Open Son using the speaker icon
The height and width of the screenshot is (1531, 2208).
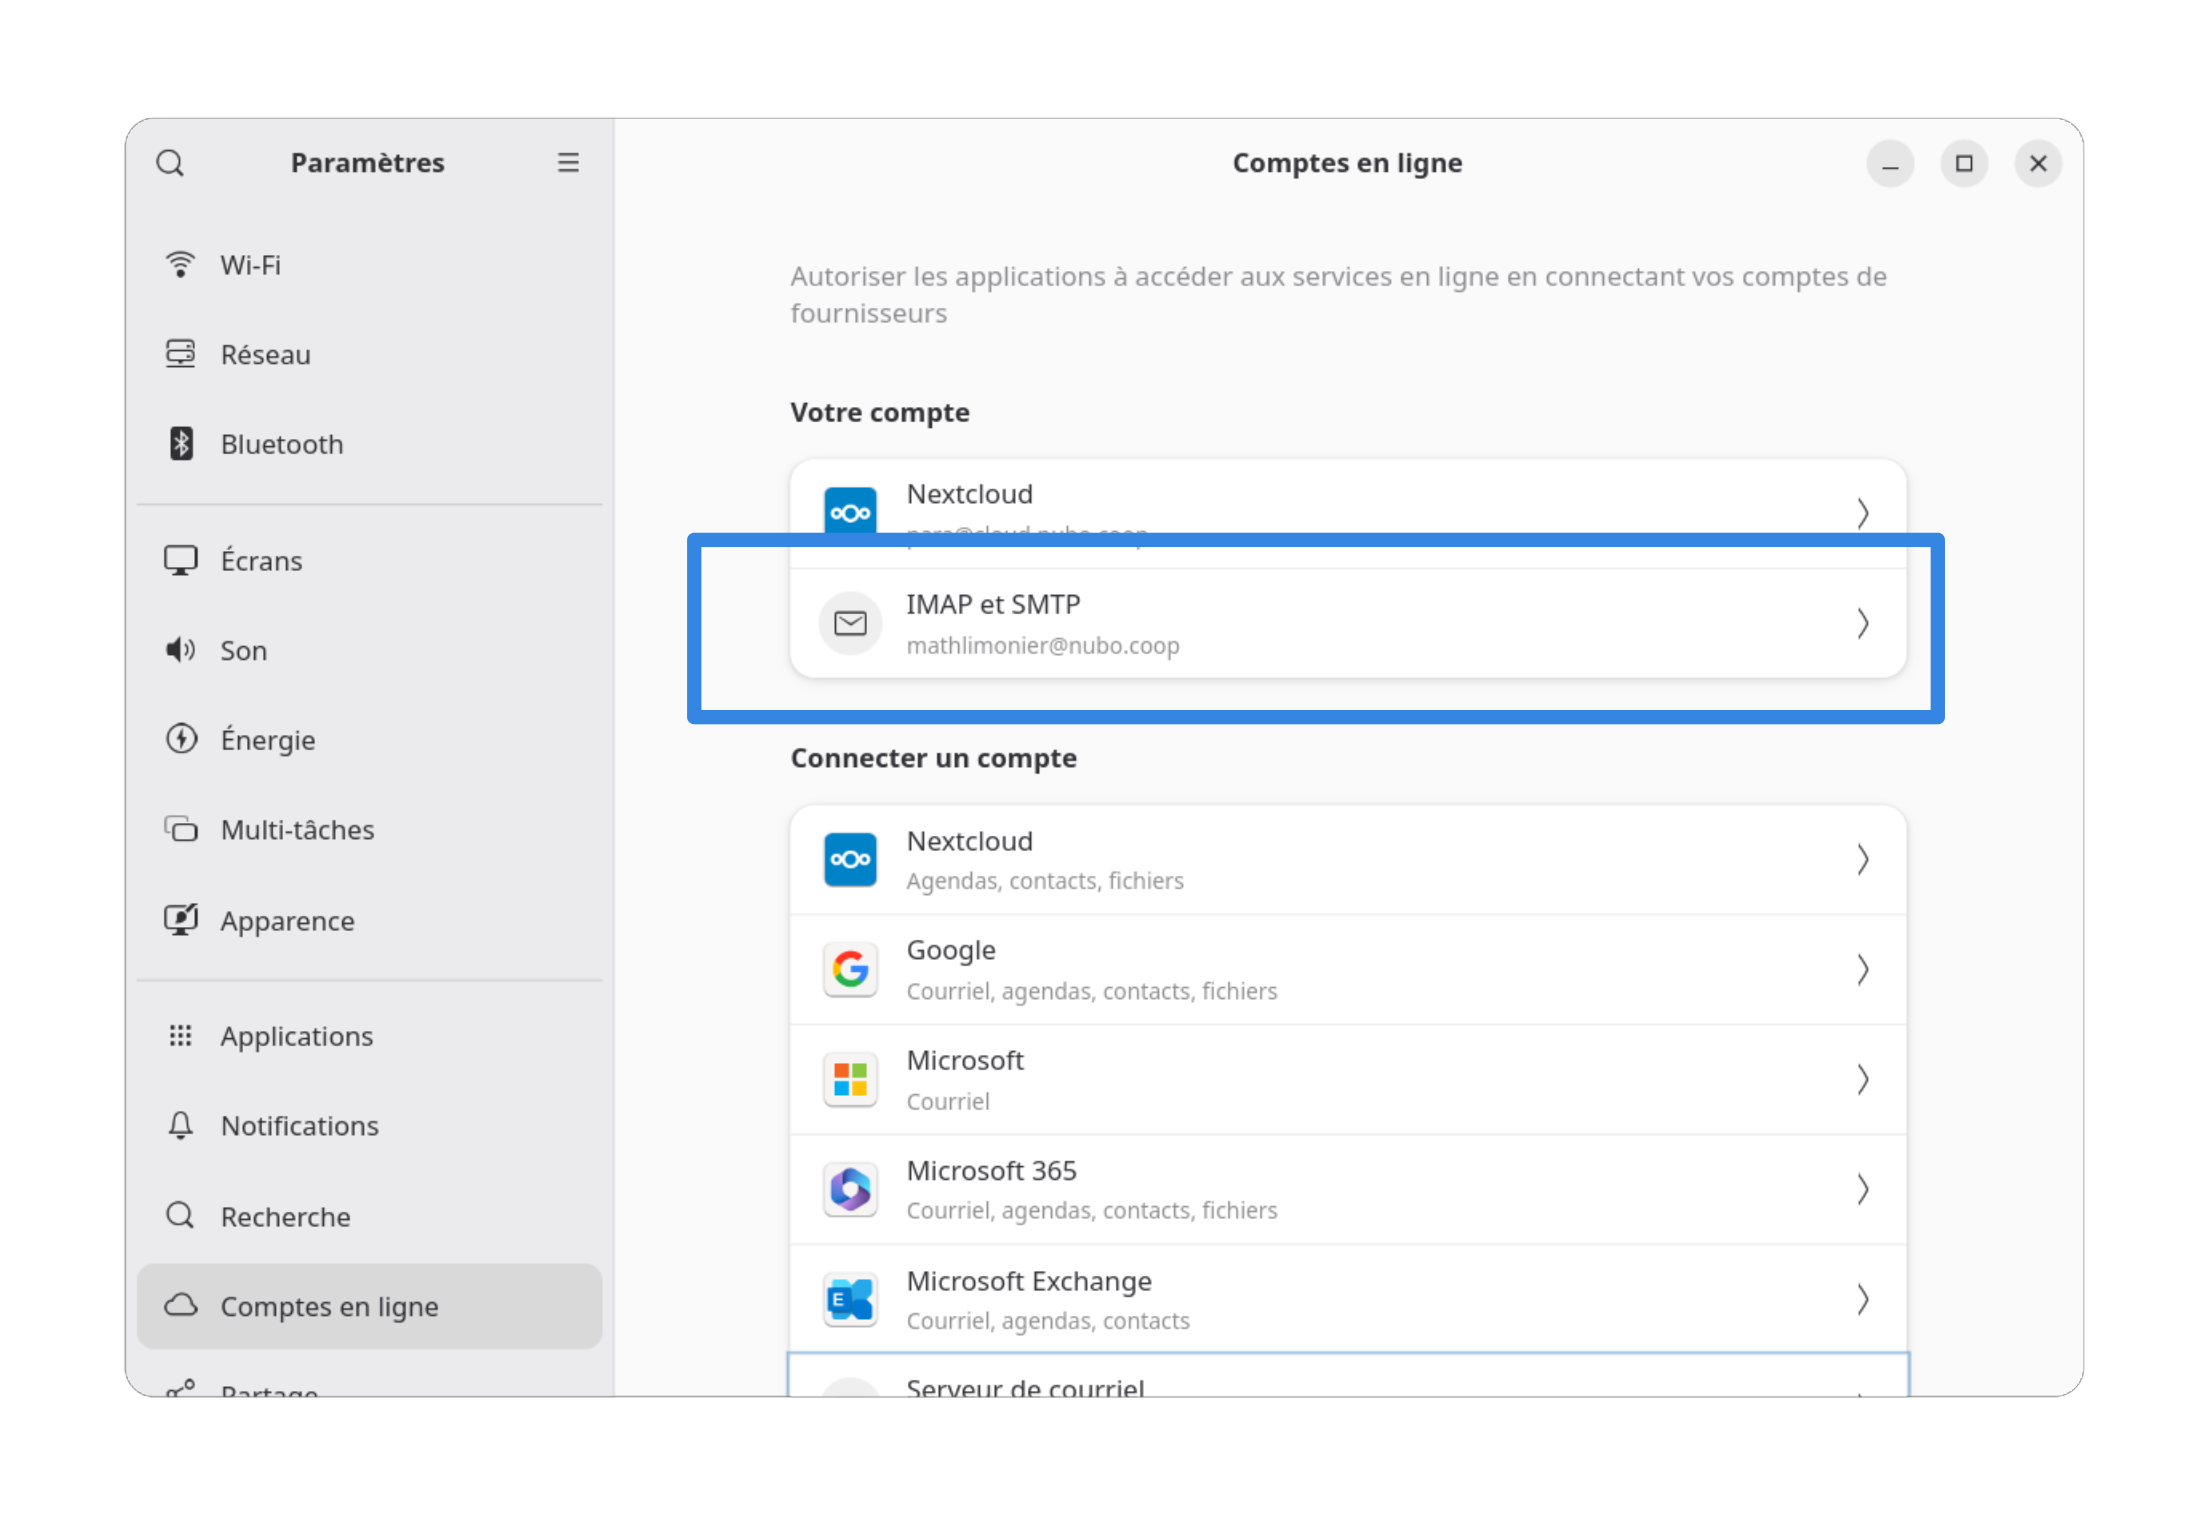coord(180,650)
